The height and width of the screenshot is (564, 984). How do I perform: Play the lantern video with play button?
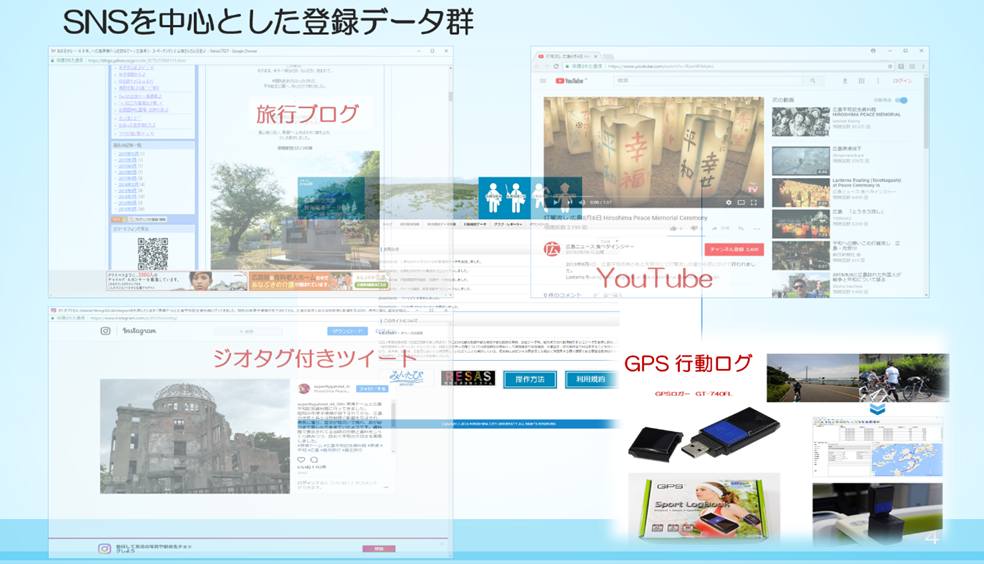coord(555,202)
